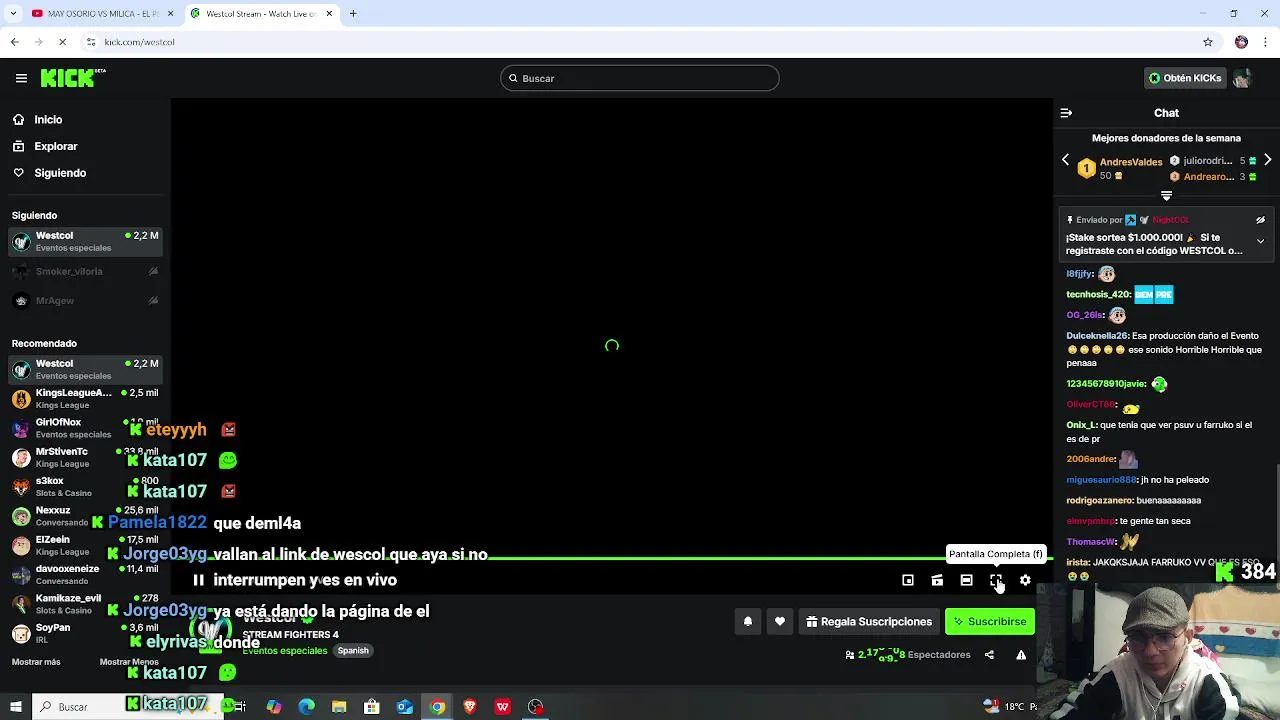Go to Inicio in the sidebar

(x=48, y=120)
